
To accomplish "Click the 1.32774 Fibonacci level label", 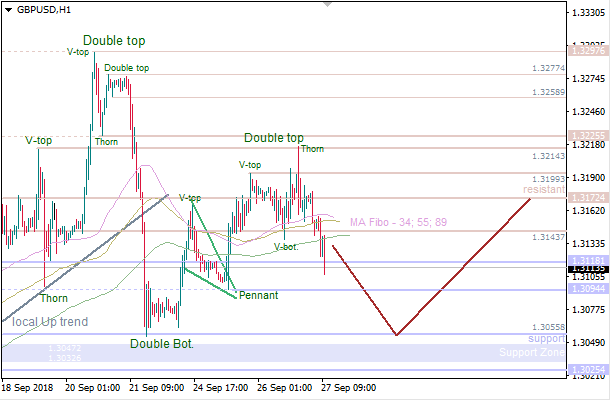I will point(549,70).
